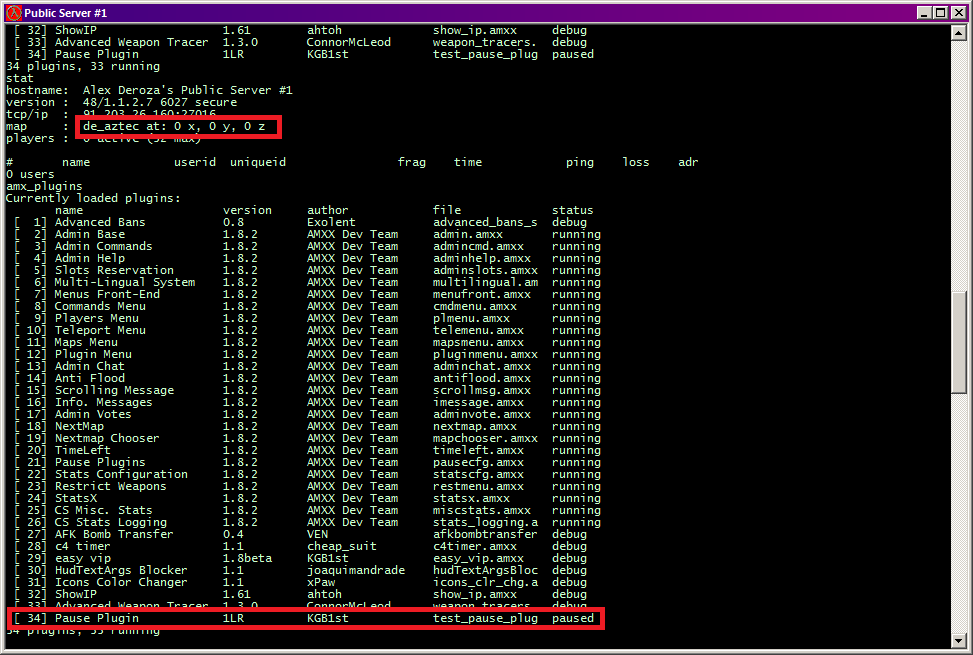
Task: Click author 'xPaw' in plugin list
Action: 321,582
